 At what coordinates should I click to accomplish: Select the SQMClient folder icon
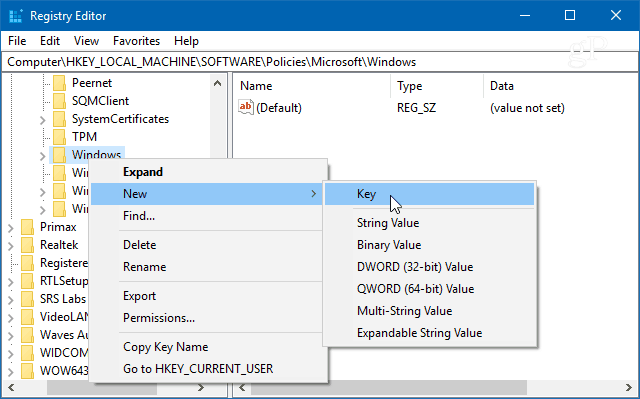click(60, 101)
